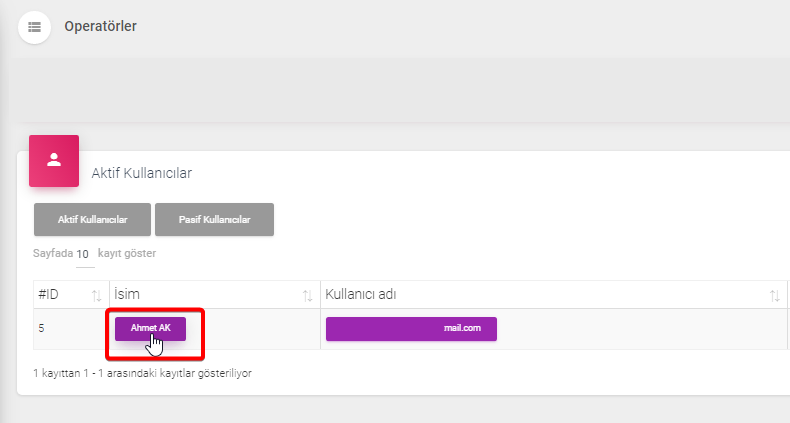Click the 'Sayfada' label before the dropdown
Screen dimensions: 790x423
coord(53,253)
